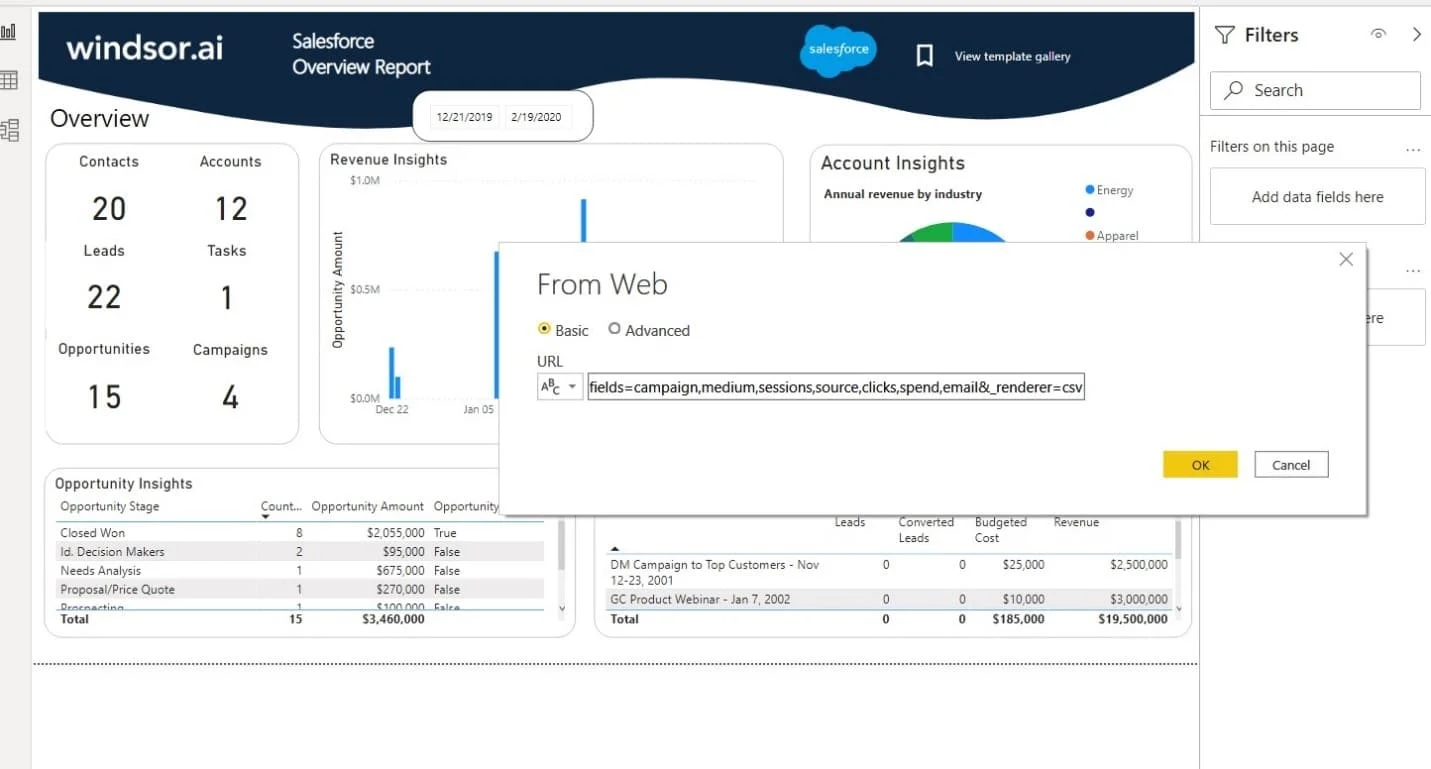1431x769 pixels.
Task: Click the $185,000 total budgeted cost
Action: 1017,619
